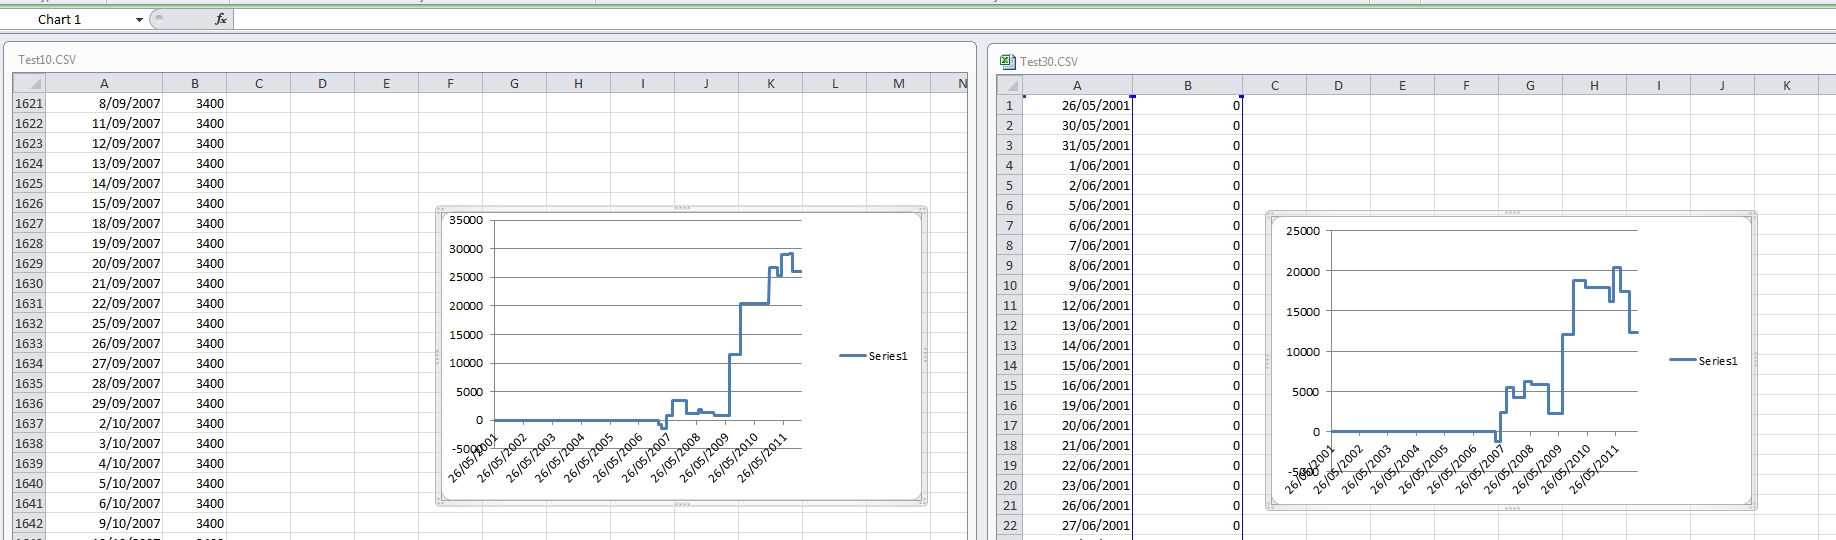Select row header 12 in Test30.CSV
The width and height of the screenshot is (1836, 540).
pyautogui.click(x=1009, y=325)
